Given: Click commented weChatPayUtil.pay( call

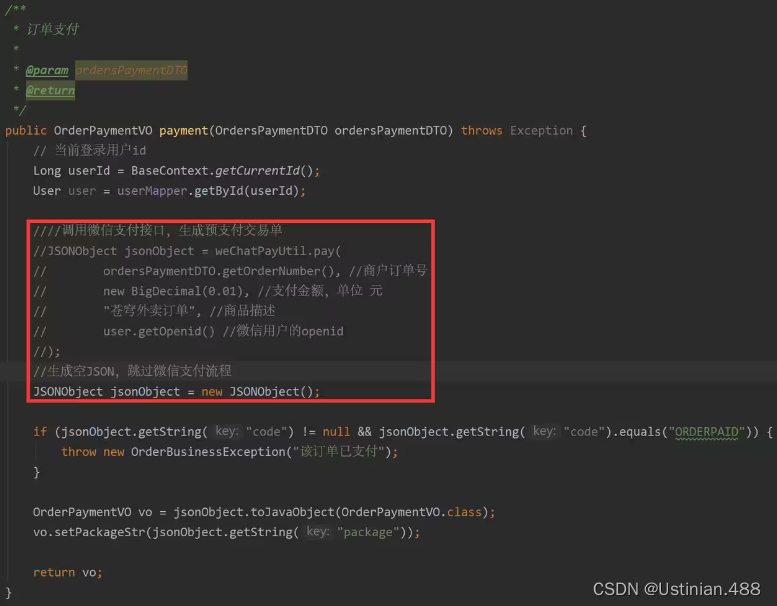Looking at the screenshot, I should [x=278, y=251].
